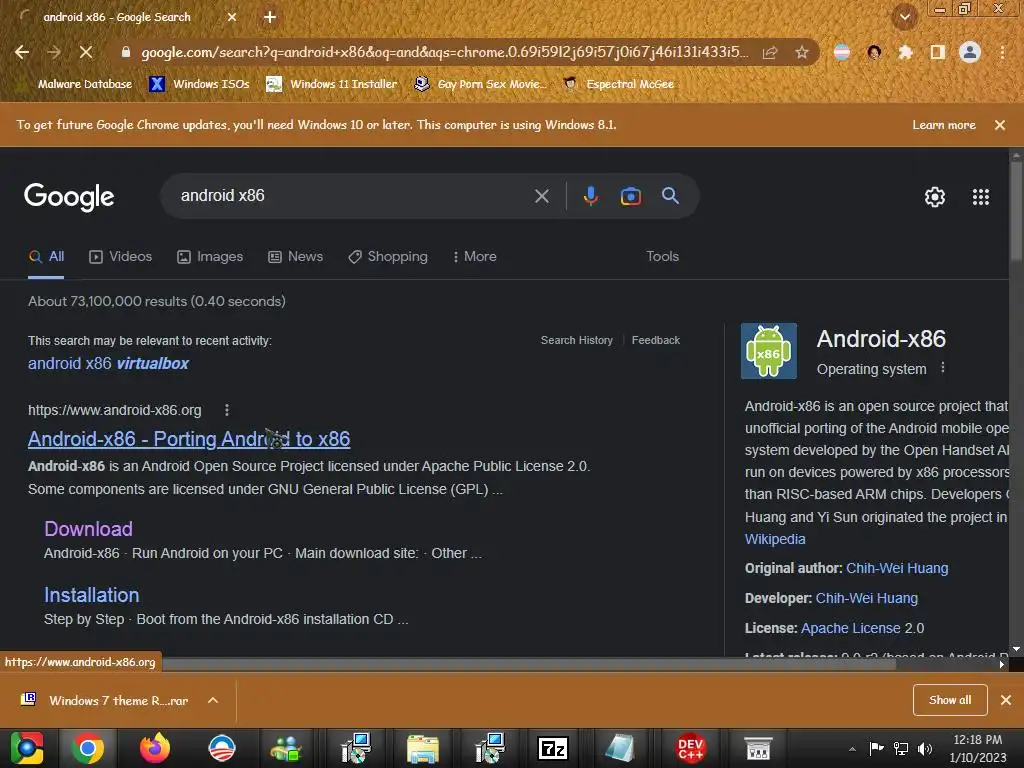This screenshot has width=1024, height=768.
Task: Click the horizontal page scrollbar
Action: [x=529, y=664]
